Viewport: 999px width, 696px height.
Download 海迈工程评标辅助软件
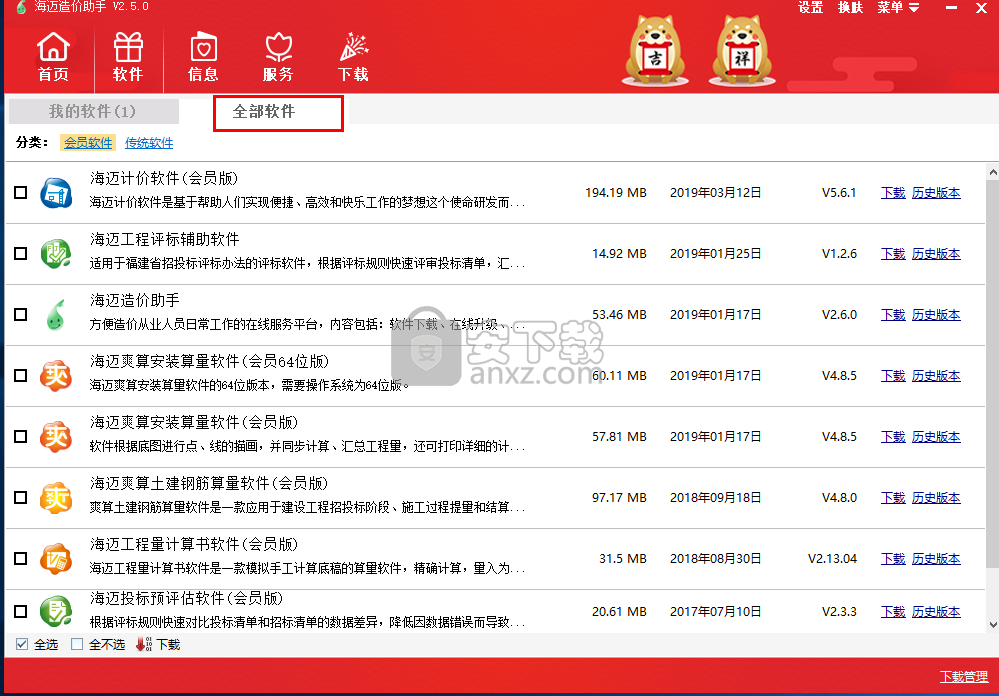pos(893,254)
